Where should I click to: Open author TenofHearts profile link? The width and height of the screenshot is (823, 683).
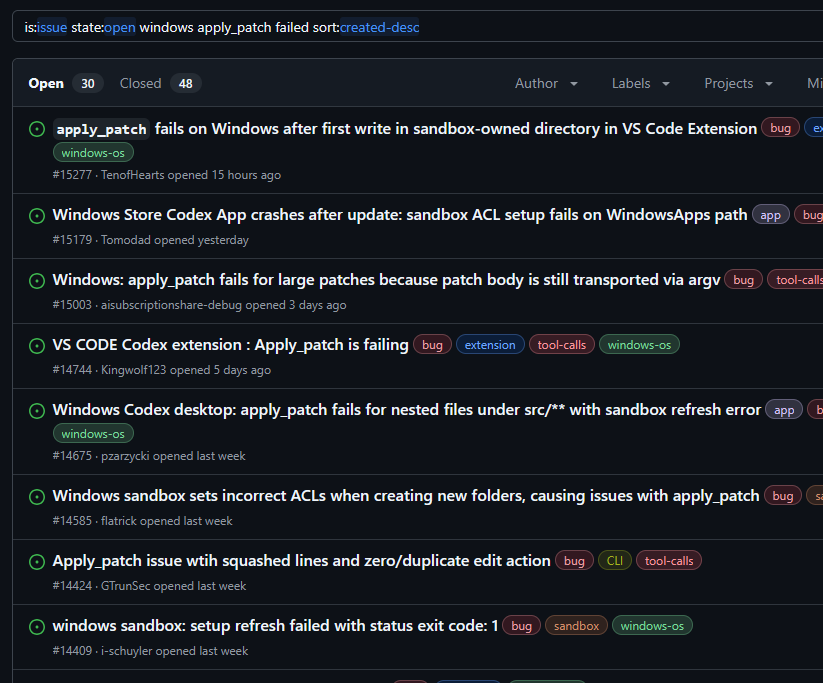click(132, 175)
